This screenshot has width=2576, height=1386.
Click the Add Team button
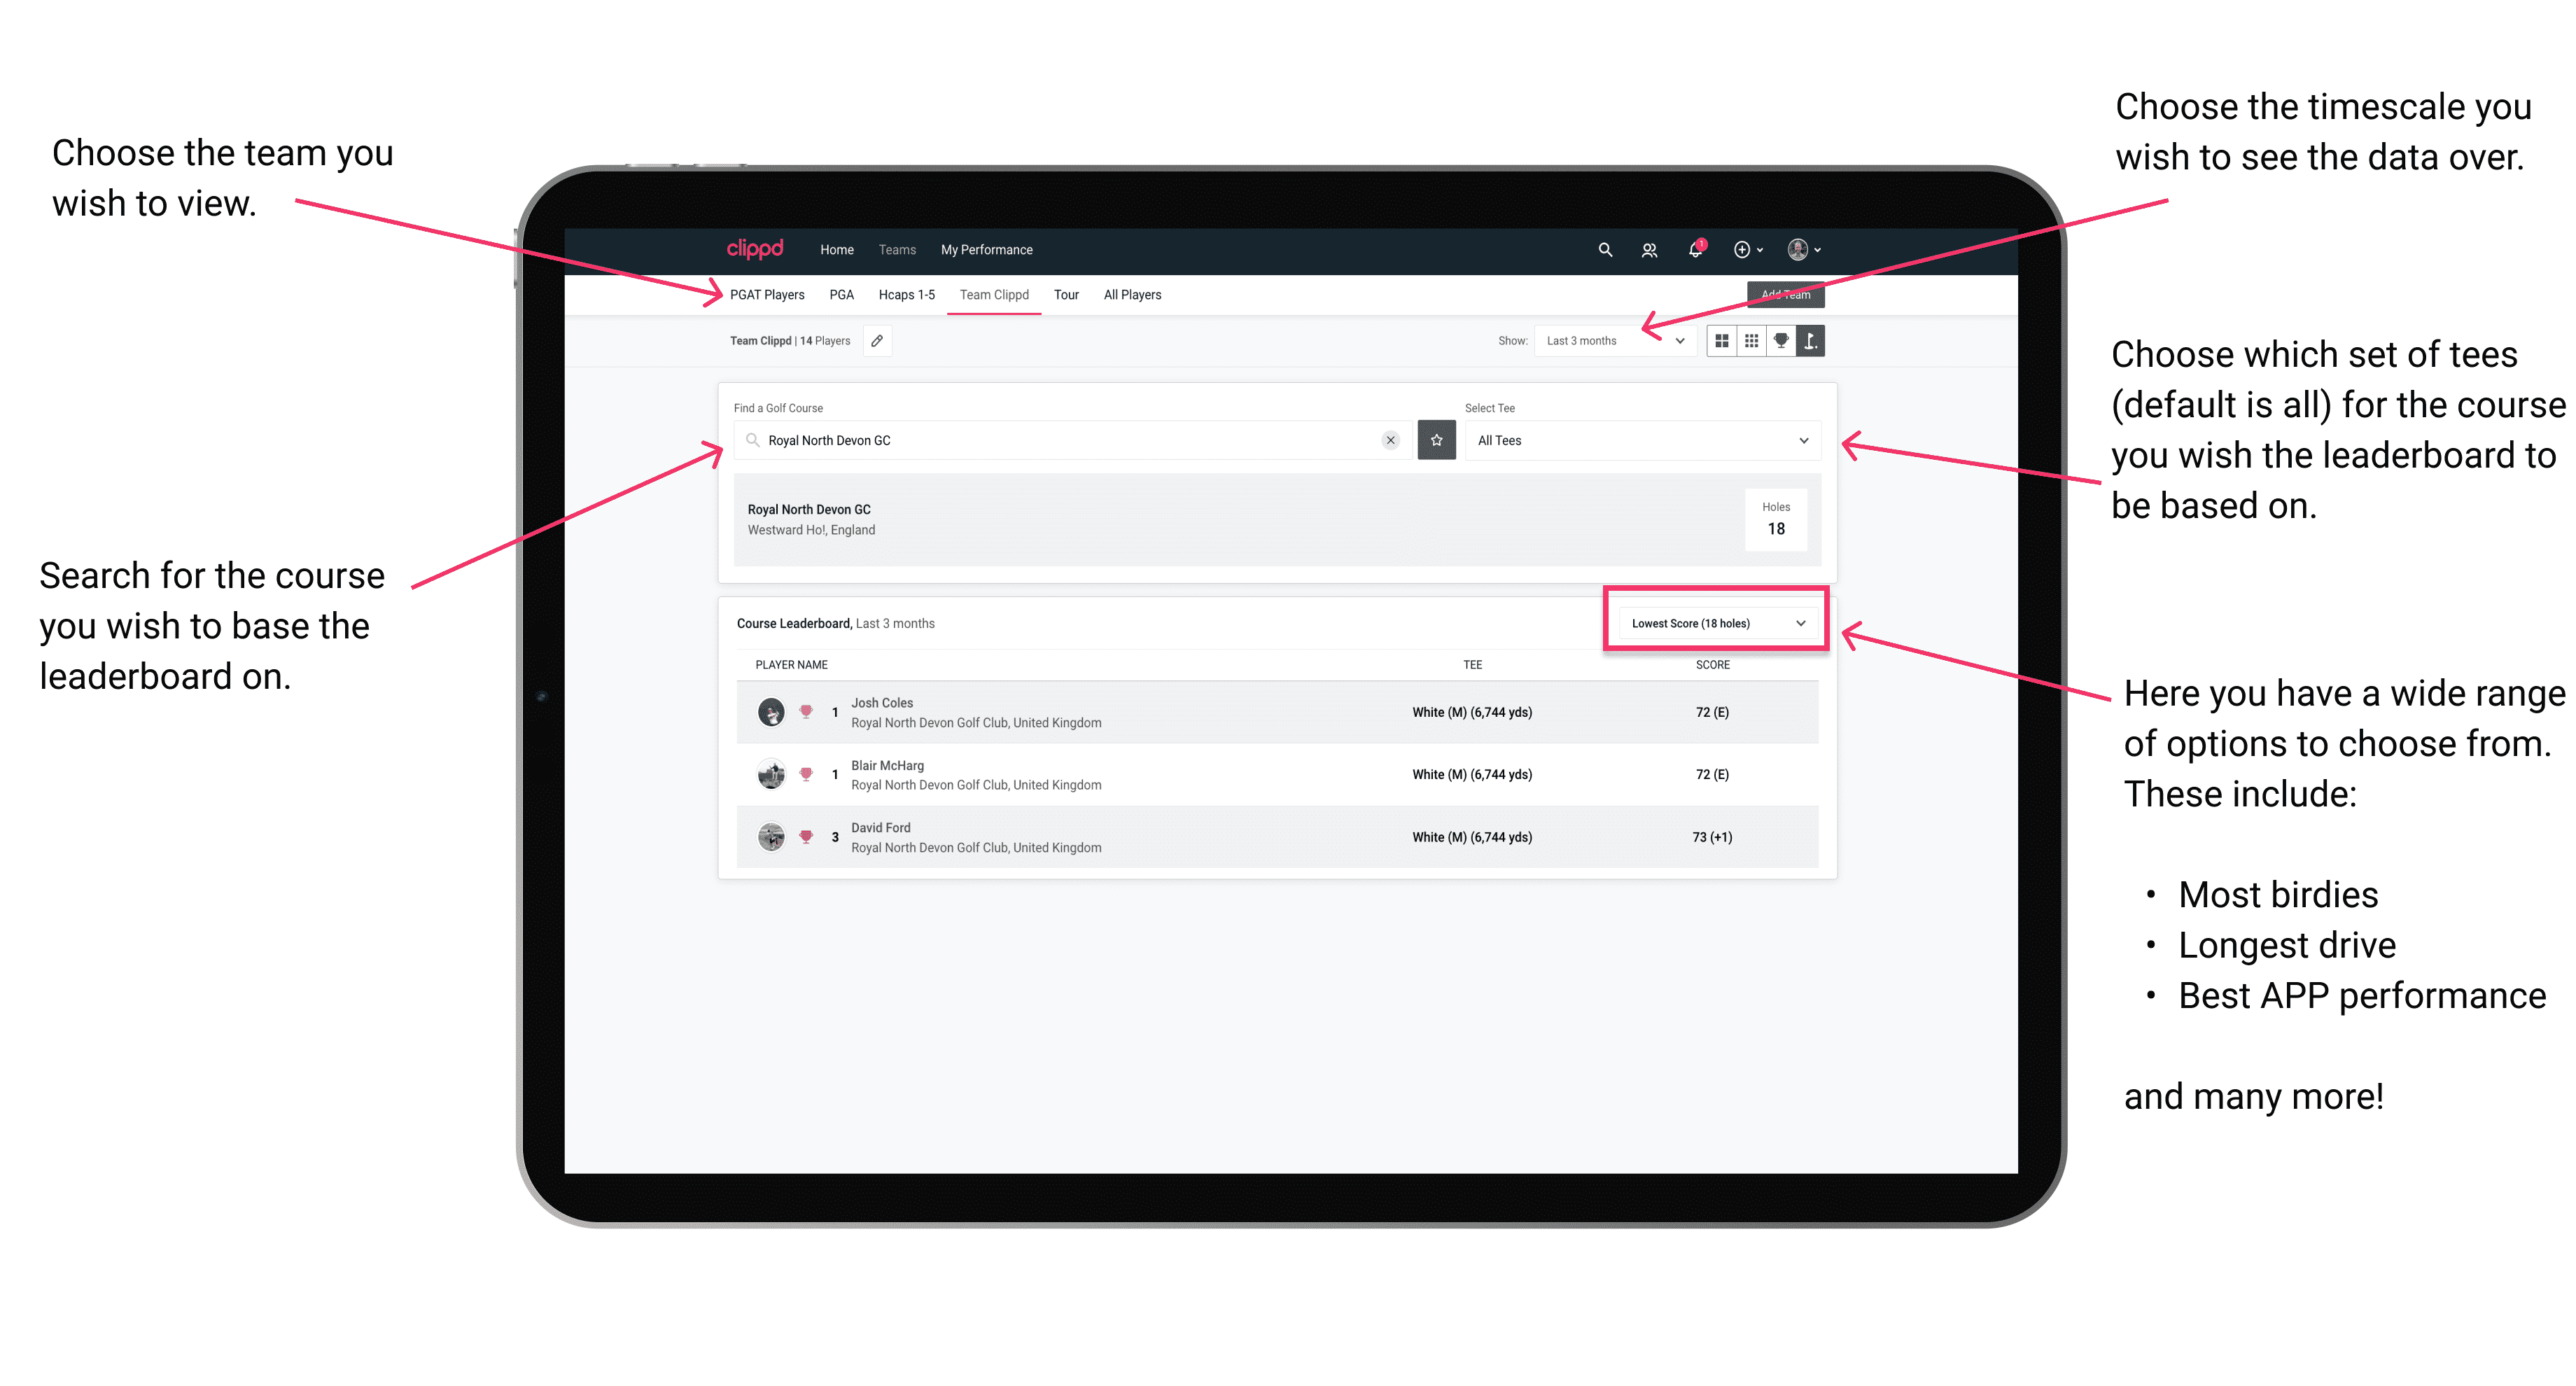(1788, 293)
